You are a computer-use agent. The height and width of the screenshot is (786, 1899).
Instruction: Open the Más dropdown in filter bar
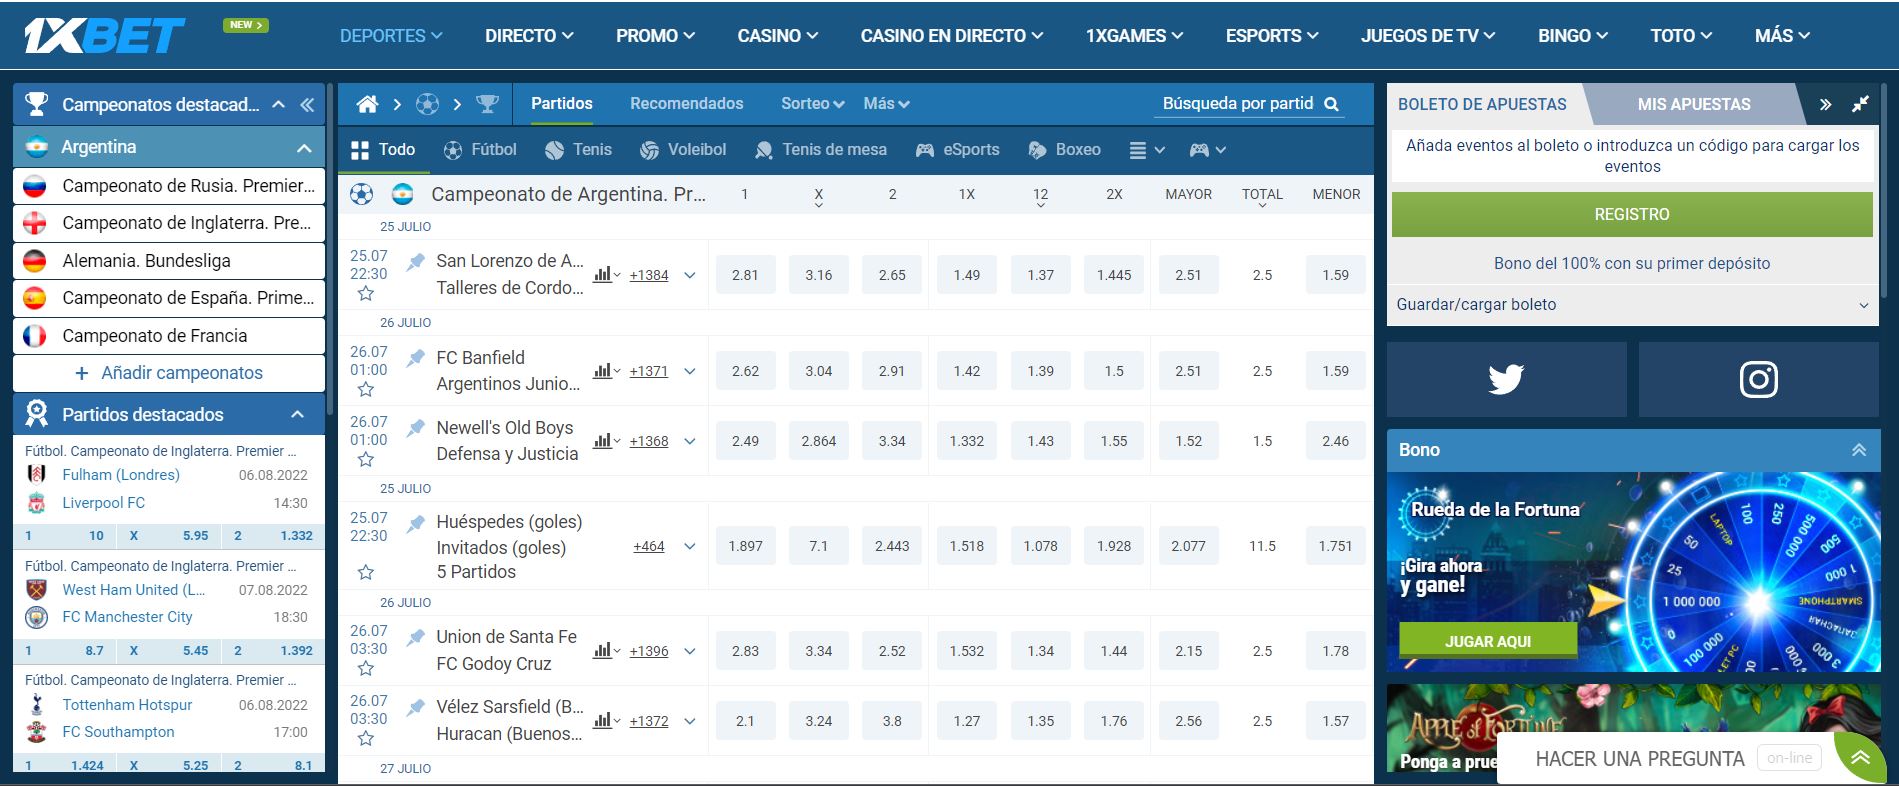click(886, 104)
